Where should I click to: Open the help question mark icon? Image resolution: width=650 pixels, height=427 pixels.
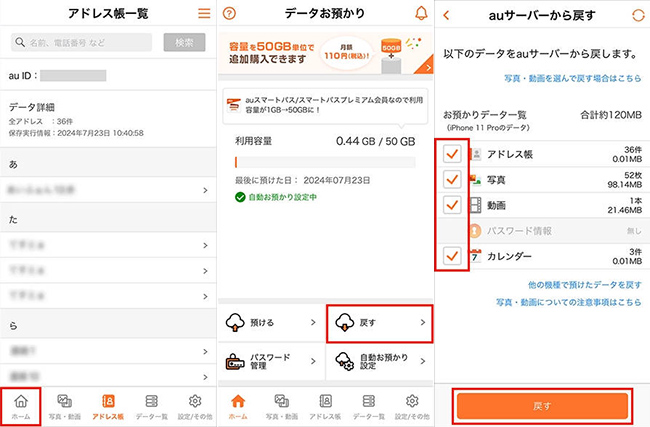(229, 13)
